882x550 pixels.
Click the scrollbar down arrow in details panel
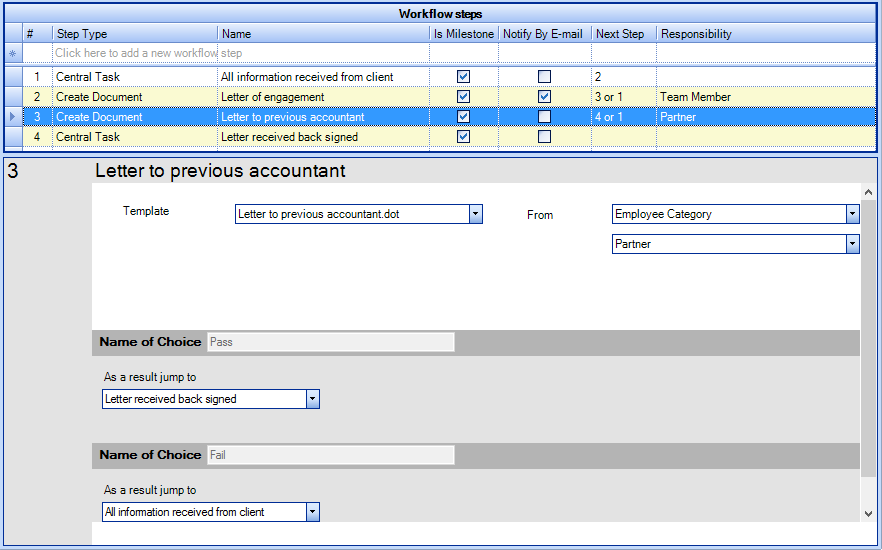868,513
